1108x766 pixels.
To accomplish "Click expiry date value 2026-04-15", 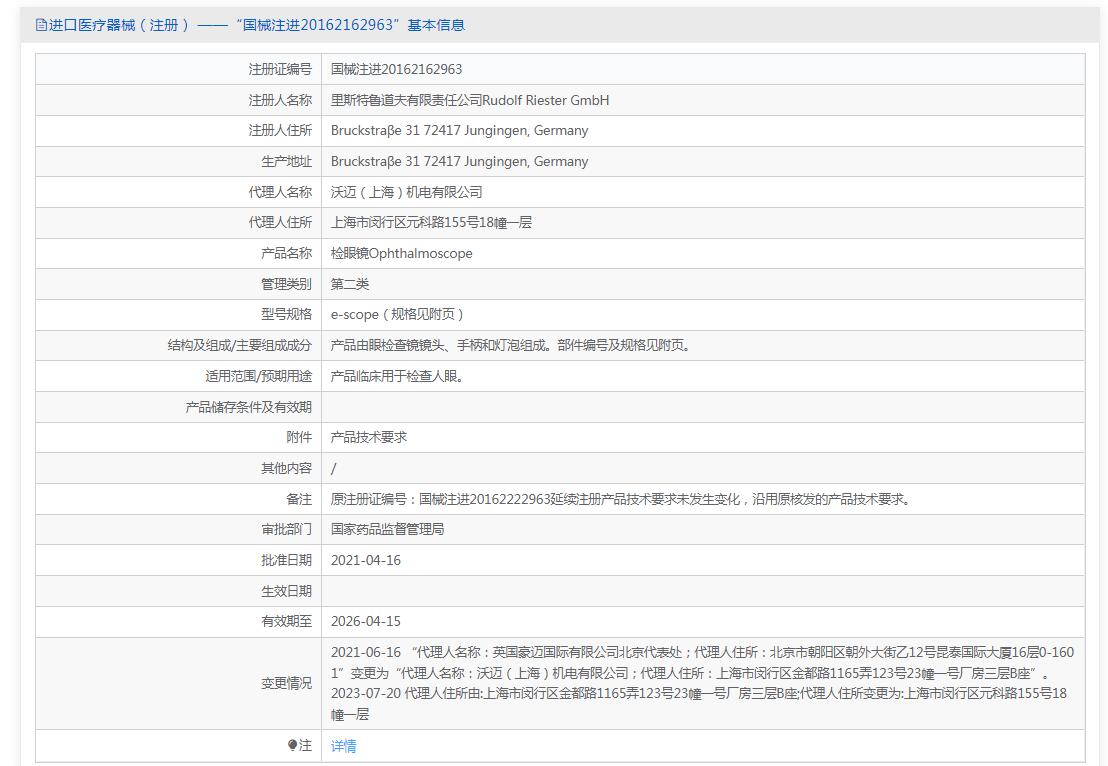I will 366,621.
